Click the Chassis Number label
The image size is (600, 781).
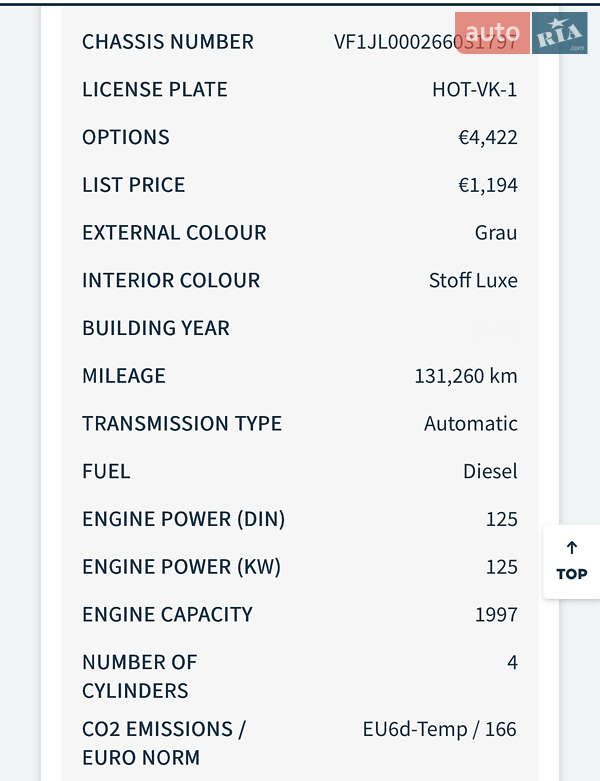(x=168, y=42)
